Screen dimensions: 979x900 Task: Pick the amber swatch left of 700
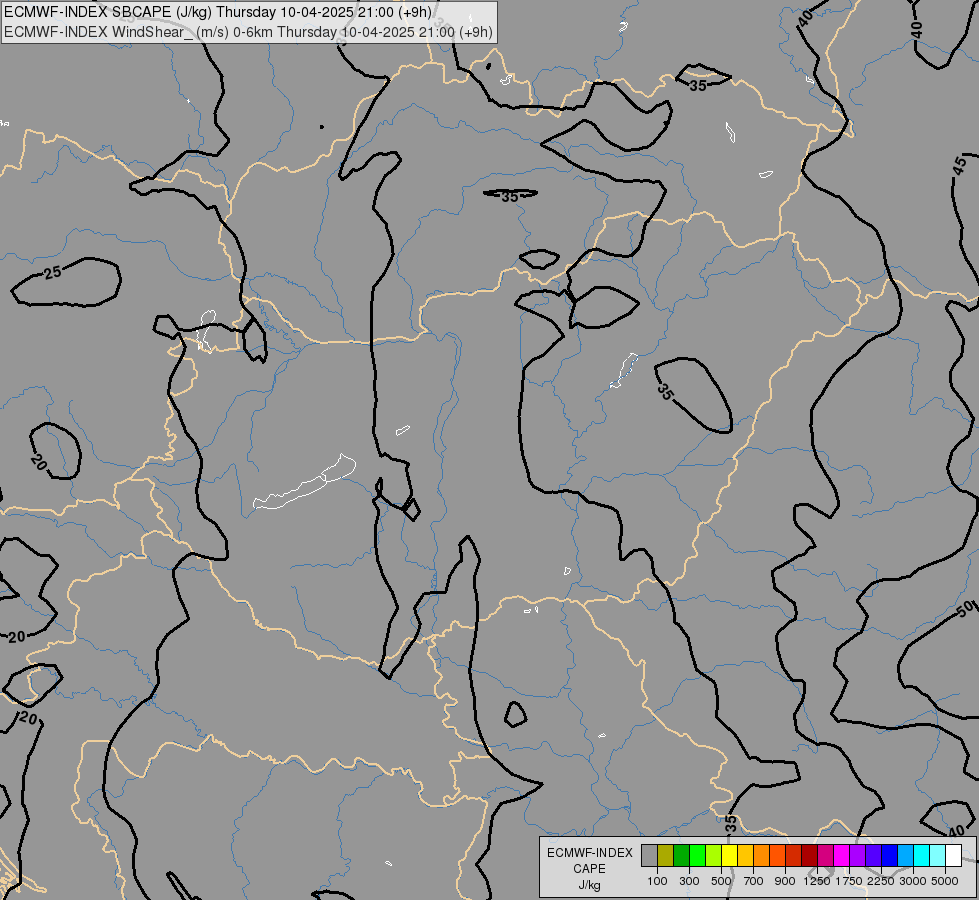pyautogui.click(x=745, y=856)
